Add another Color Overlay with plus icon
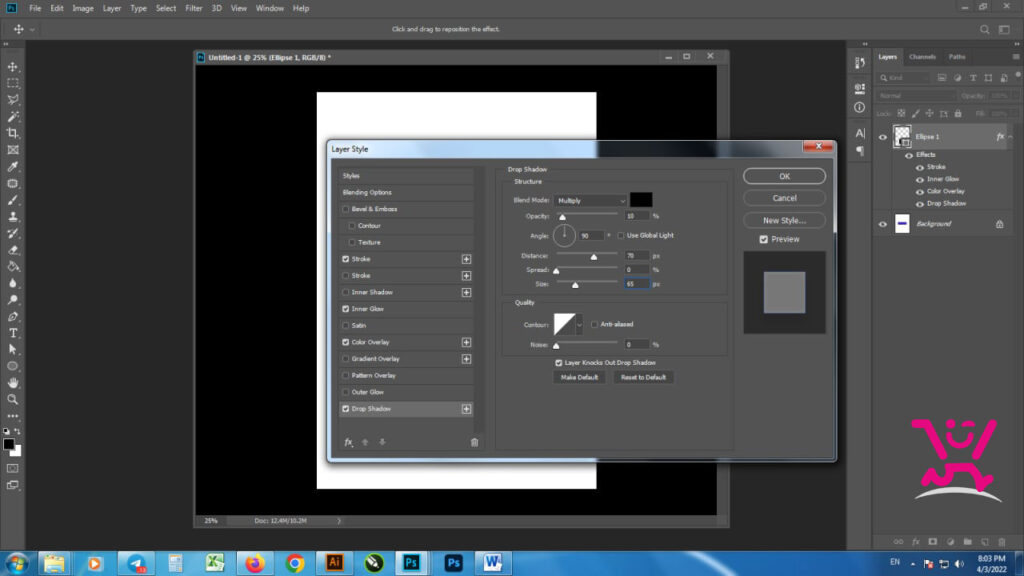 [466, 342]
